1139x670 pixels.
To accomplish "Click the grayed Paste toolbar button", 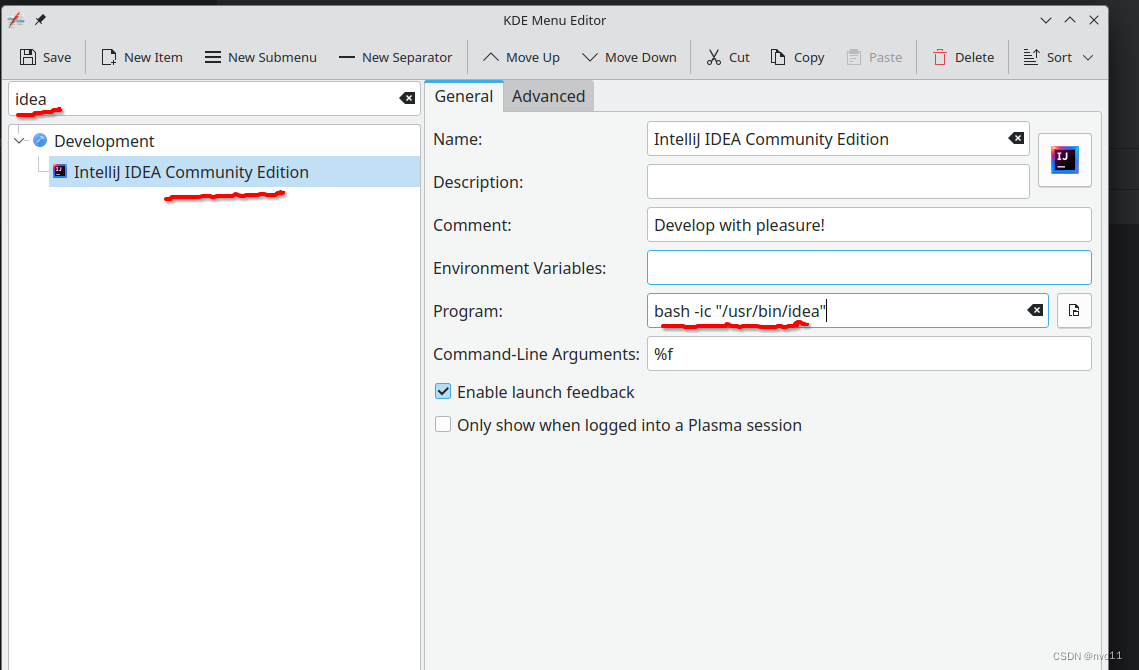I will (x=875, y=57).
